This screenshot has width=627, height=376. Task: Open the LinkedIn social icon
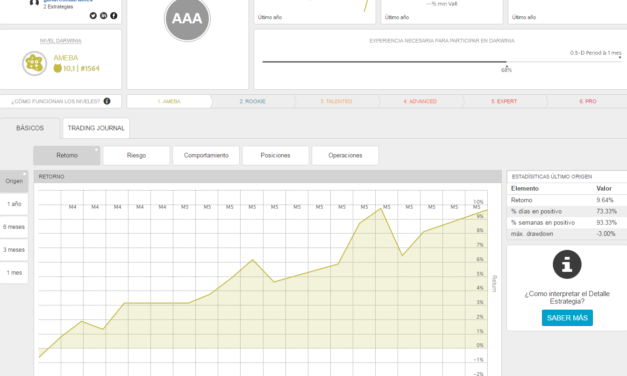103,16
